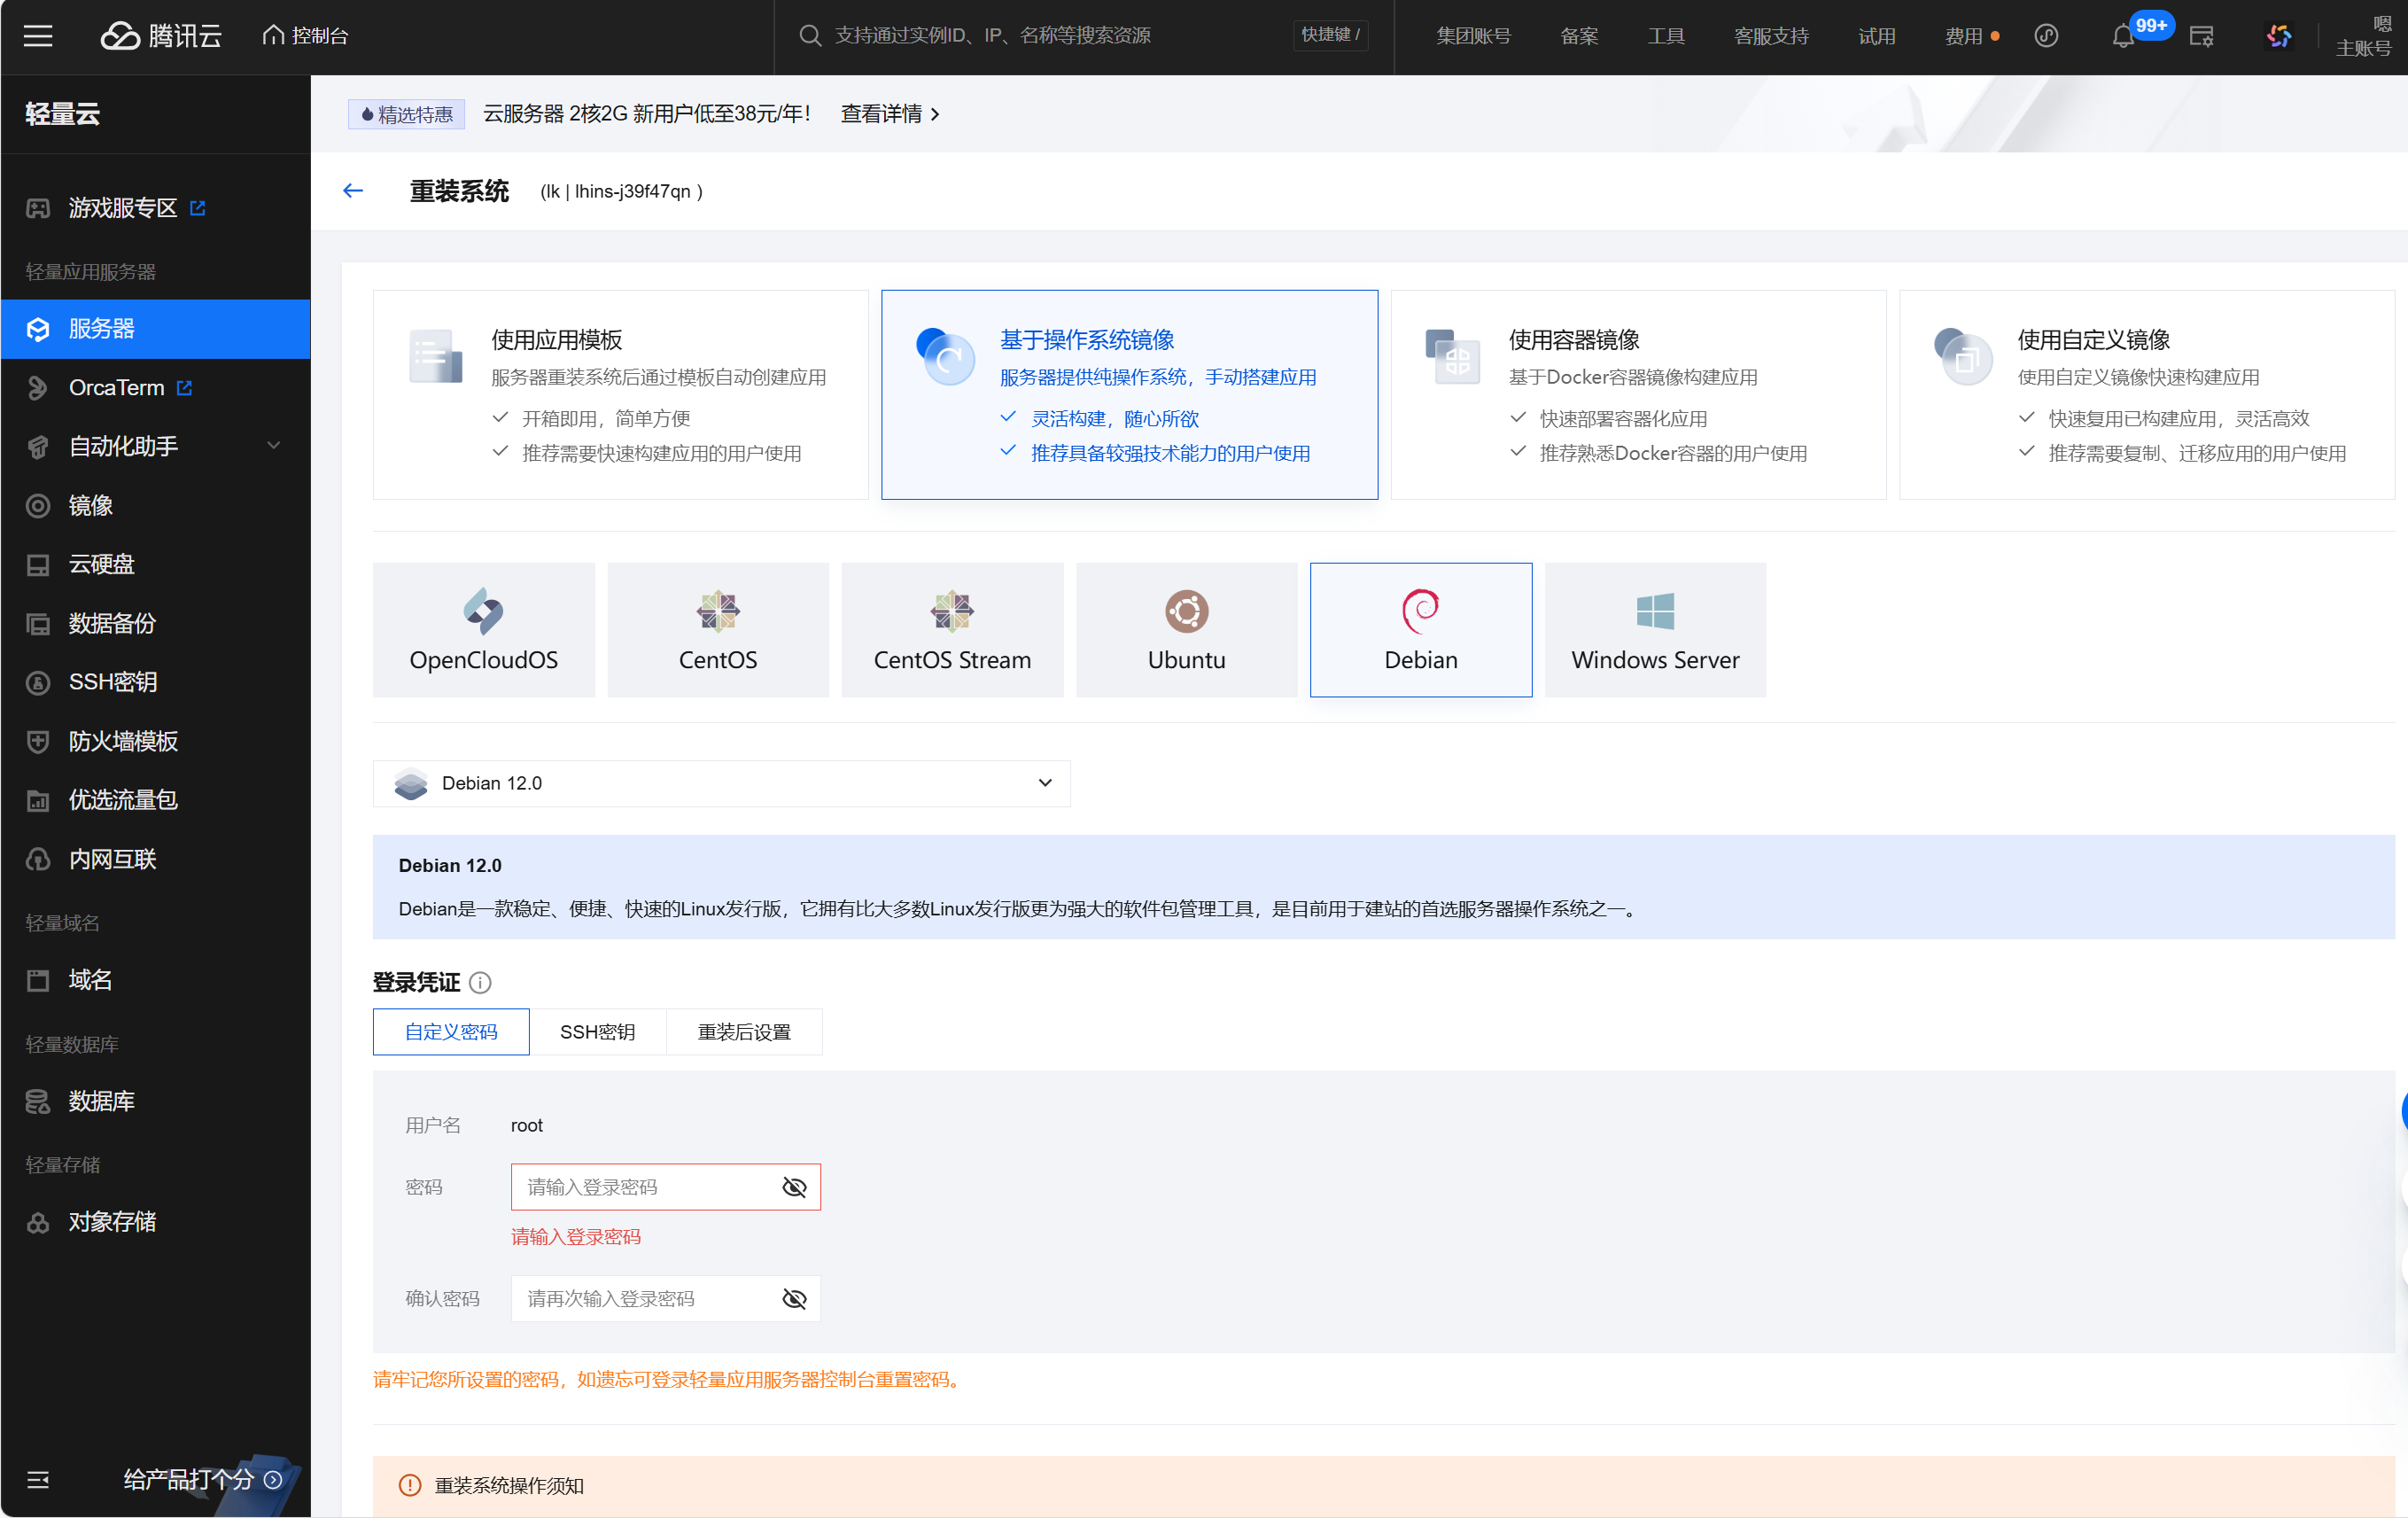
Task: Toggle password visibility eye icon
Action: click(x=795, y=1189)
